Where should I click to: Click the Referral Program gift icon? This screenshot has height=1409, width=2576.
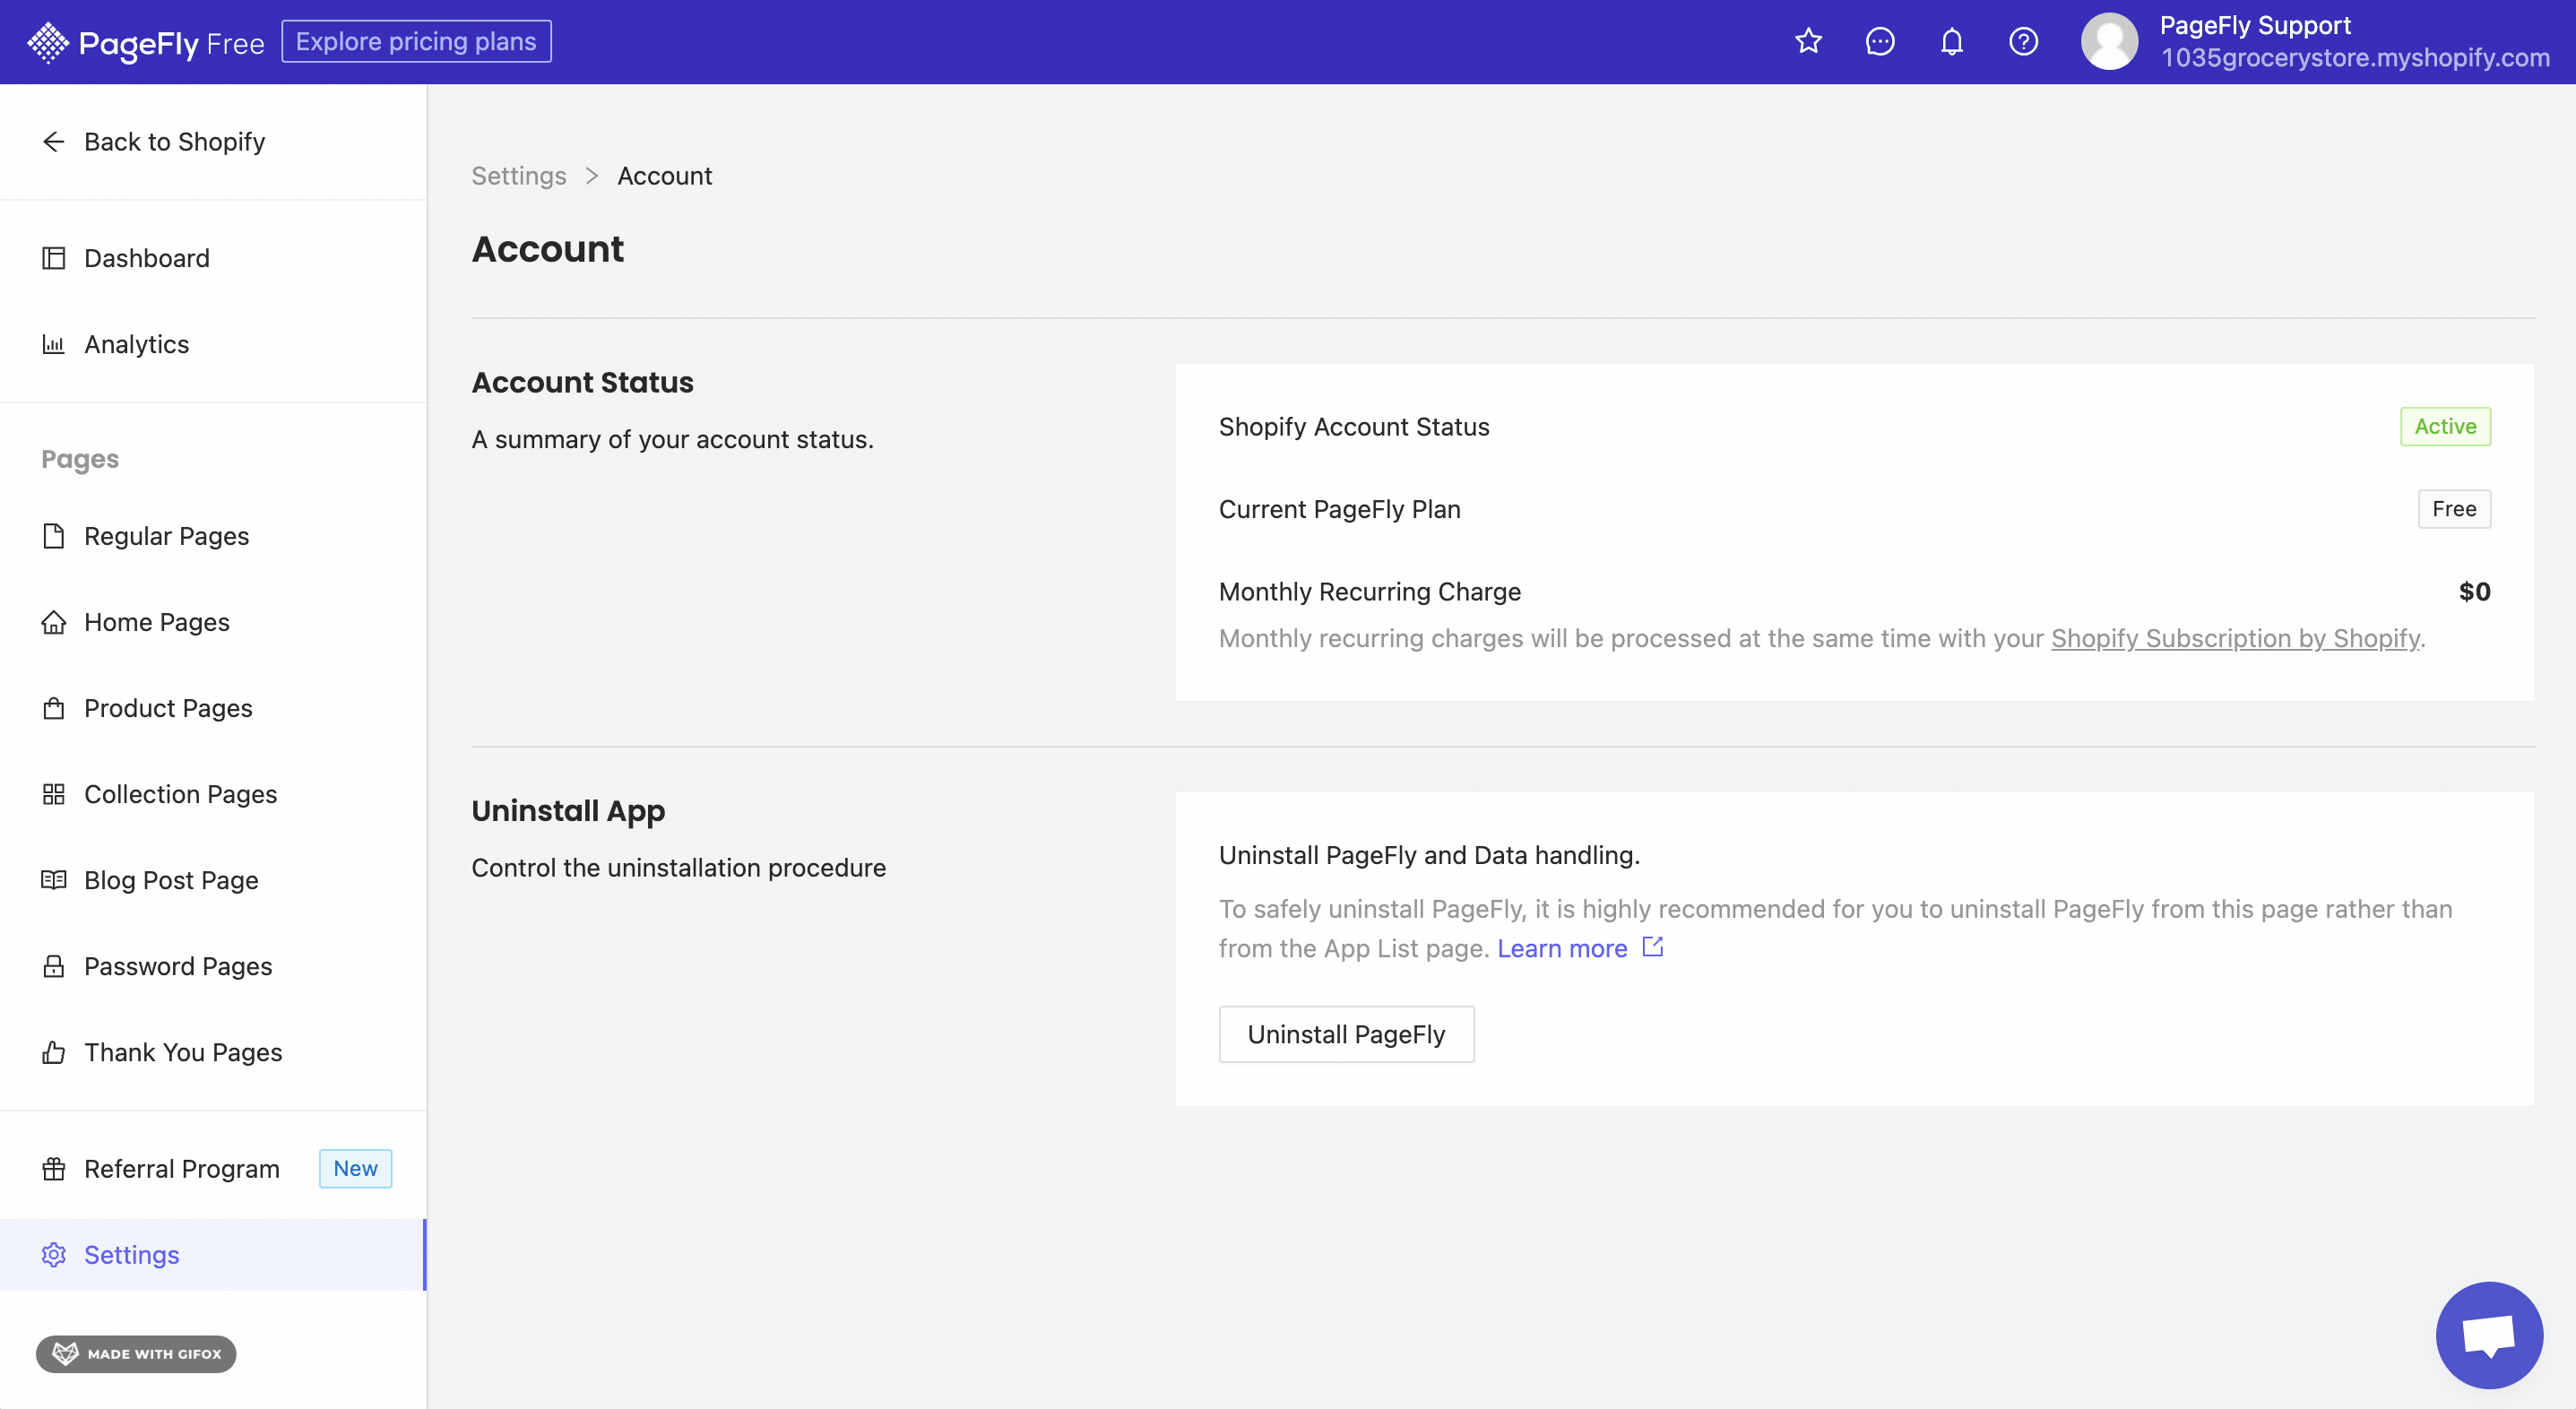pos(54,1168)
